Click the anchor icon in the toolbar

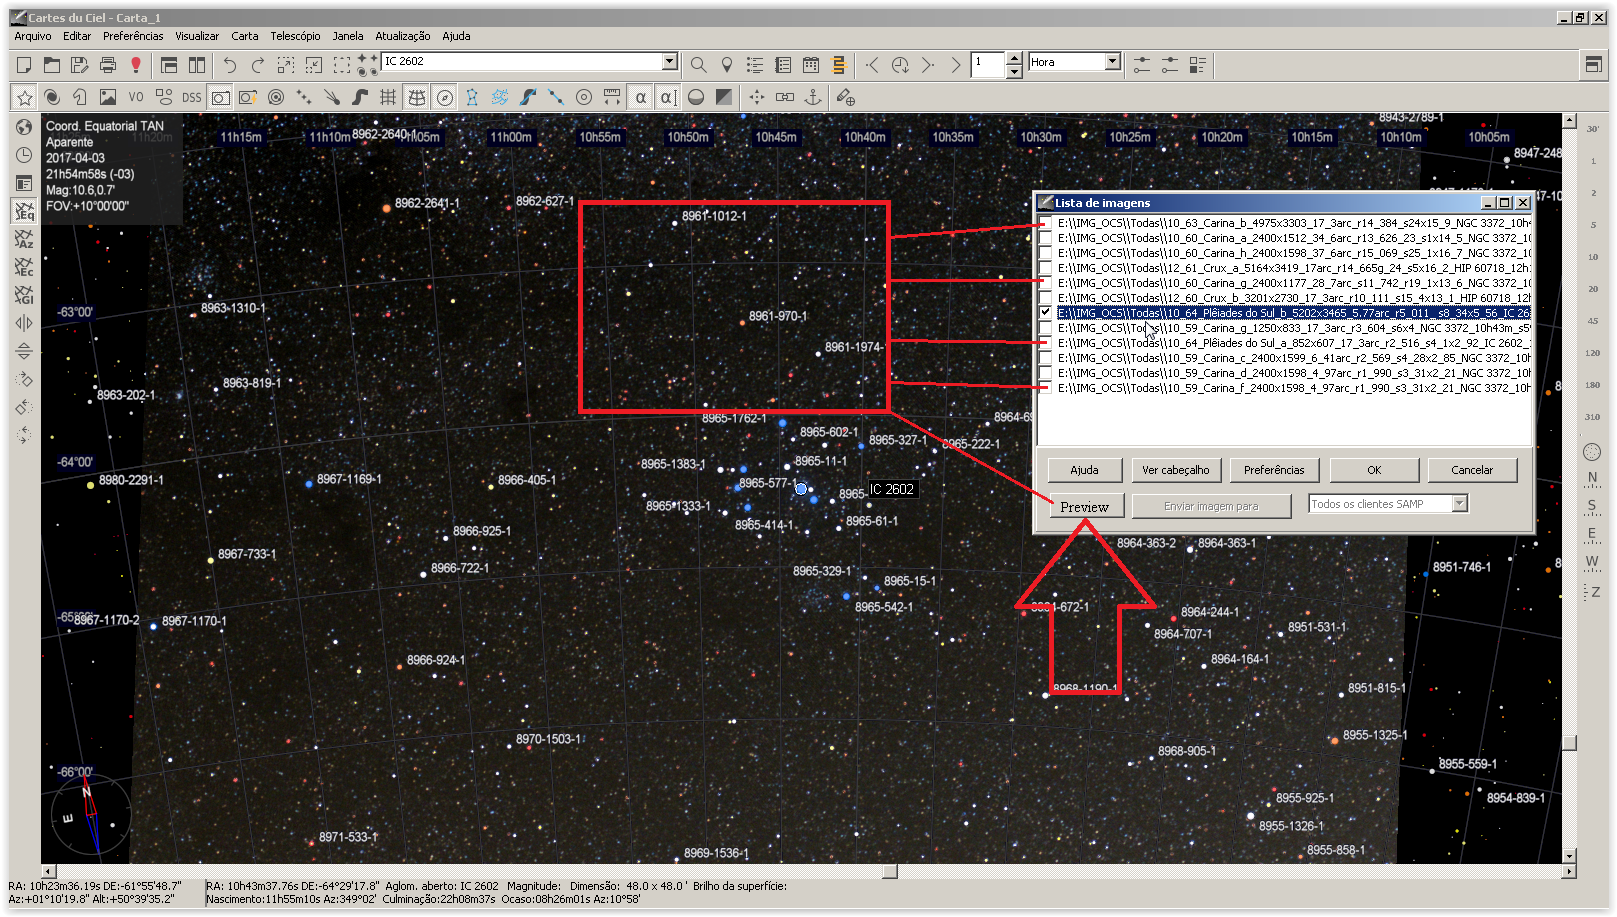[x=813, y=97]
